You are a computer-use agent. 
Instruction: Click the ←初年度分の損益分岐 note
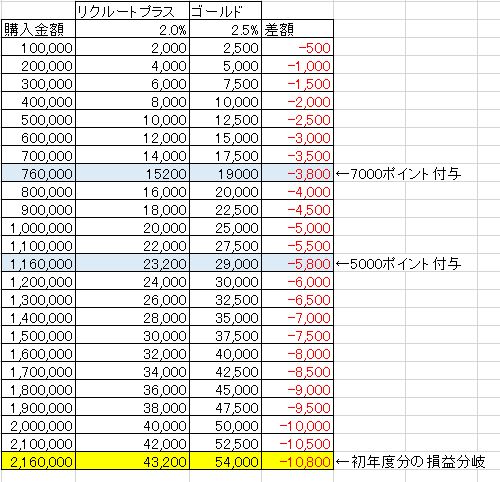[410, 461]
